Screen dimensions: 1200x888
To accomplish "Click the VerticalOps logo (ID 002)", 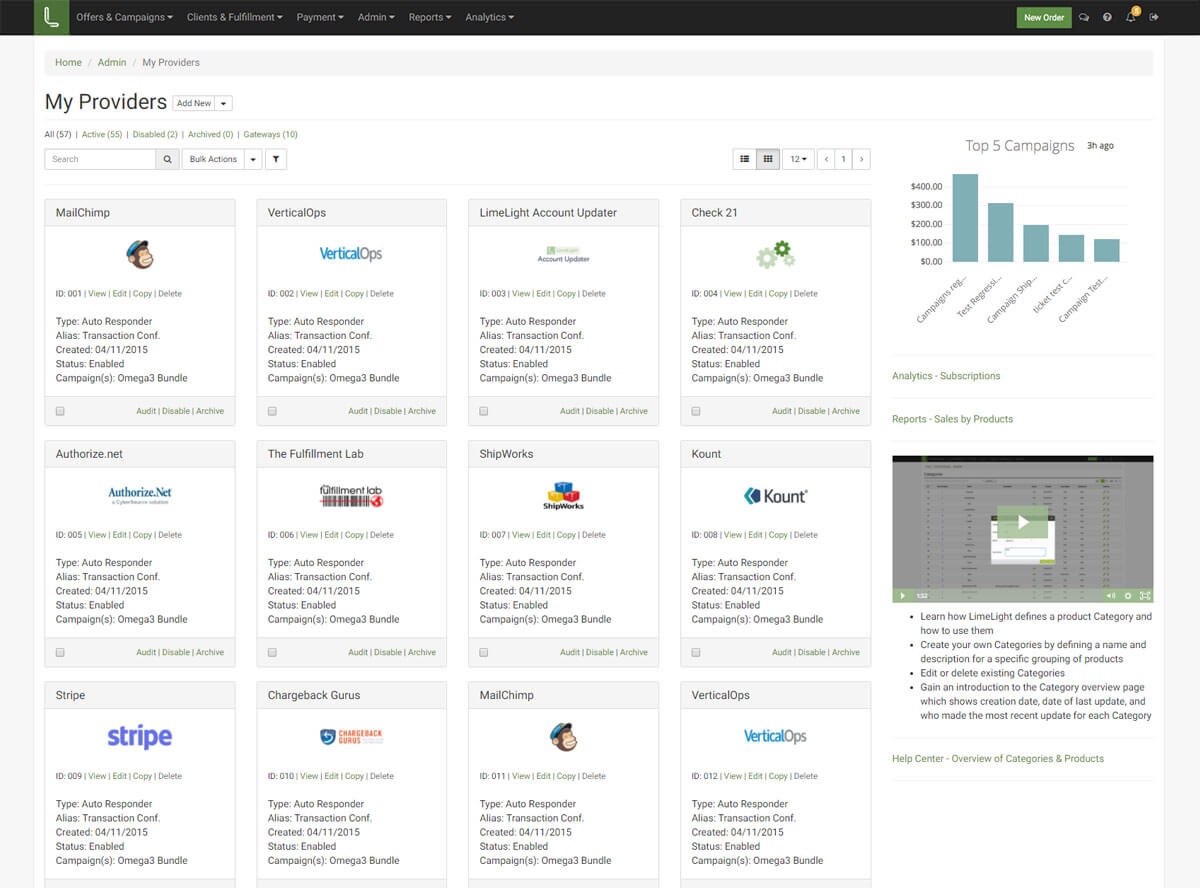I will [x=351, y=254].
